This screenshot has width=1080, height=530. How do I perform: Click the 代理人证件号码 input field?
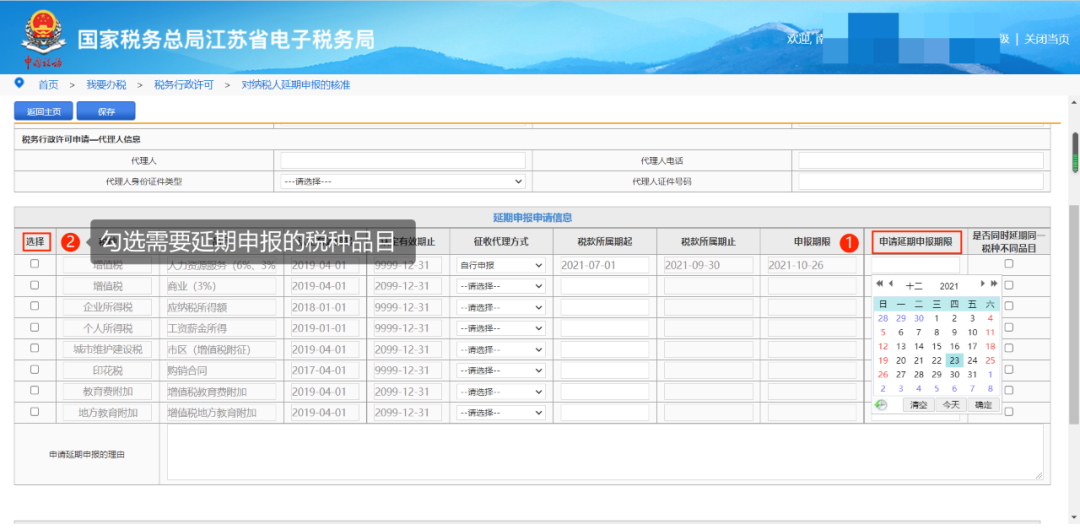[921, 181]
